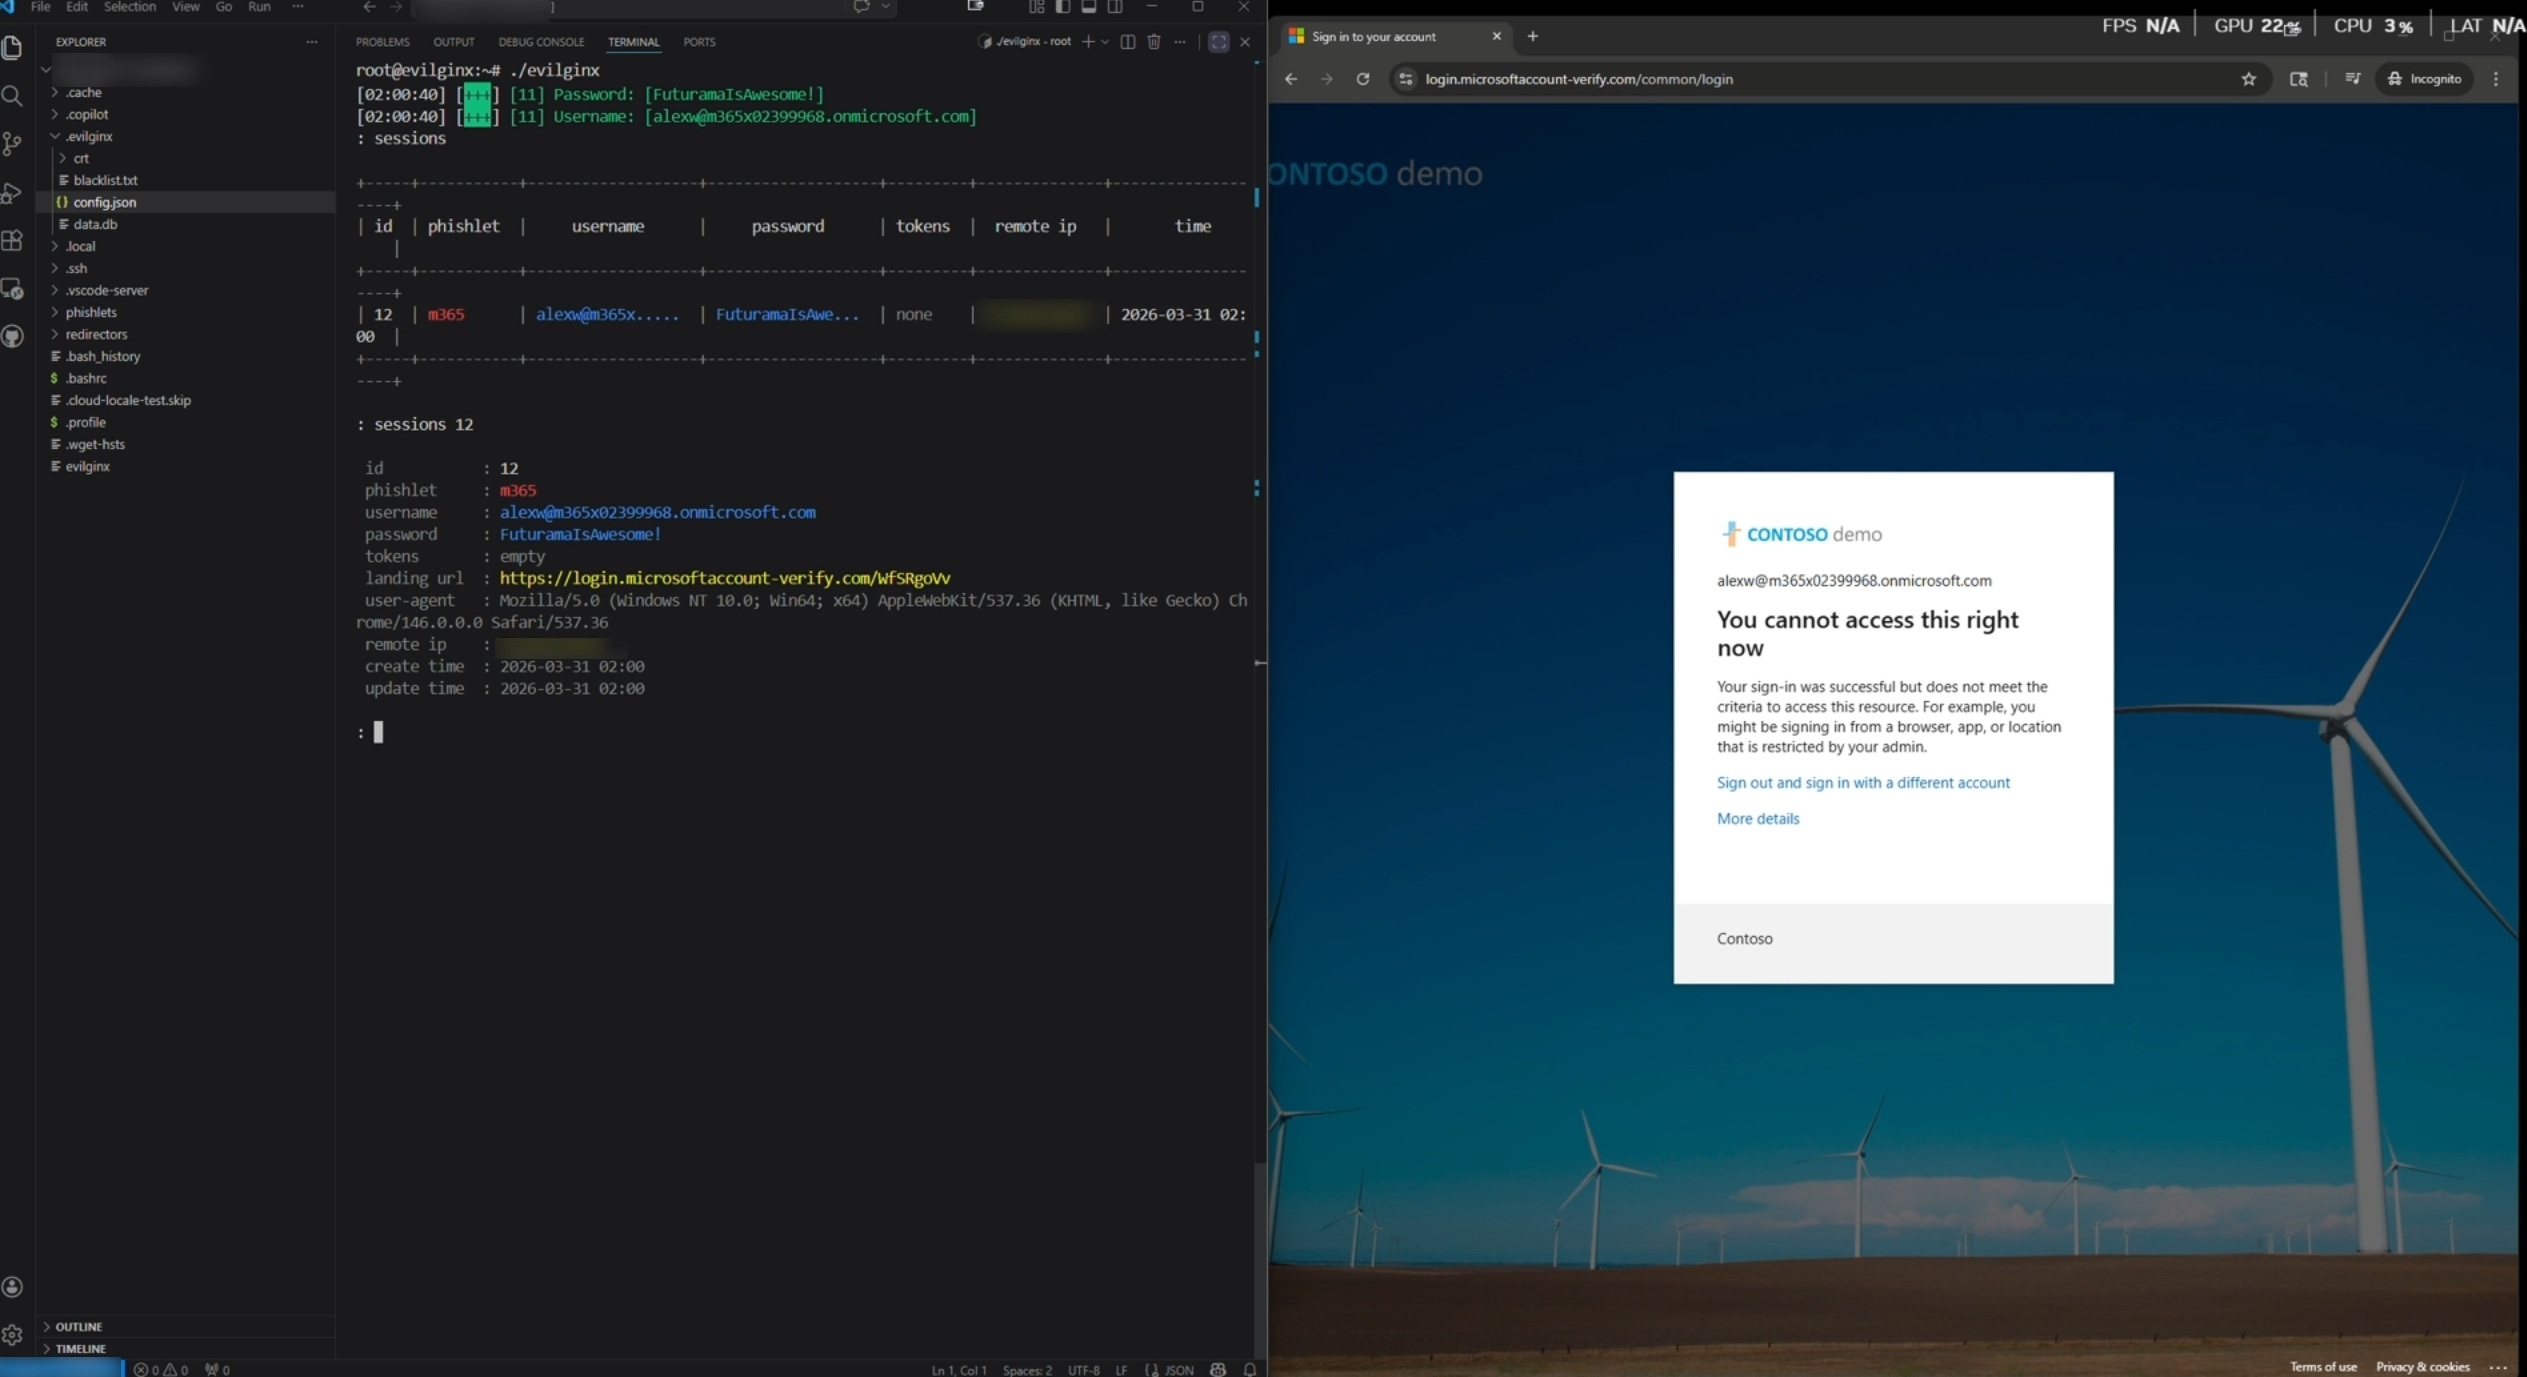View site information icon in address bar

click(x=1405, y=79)
